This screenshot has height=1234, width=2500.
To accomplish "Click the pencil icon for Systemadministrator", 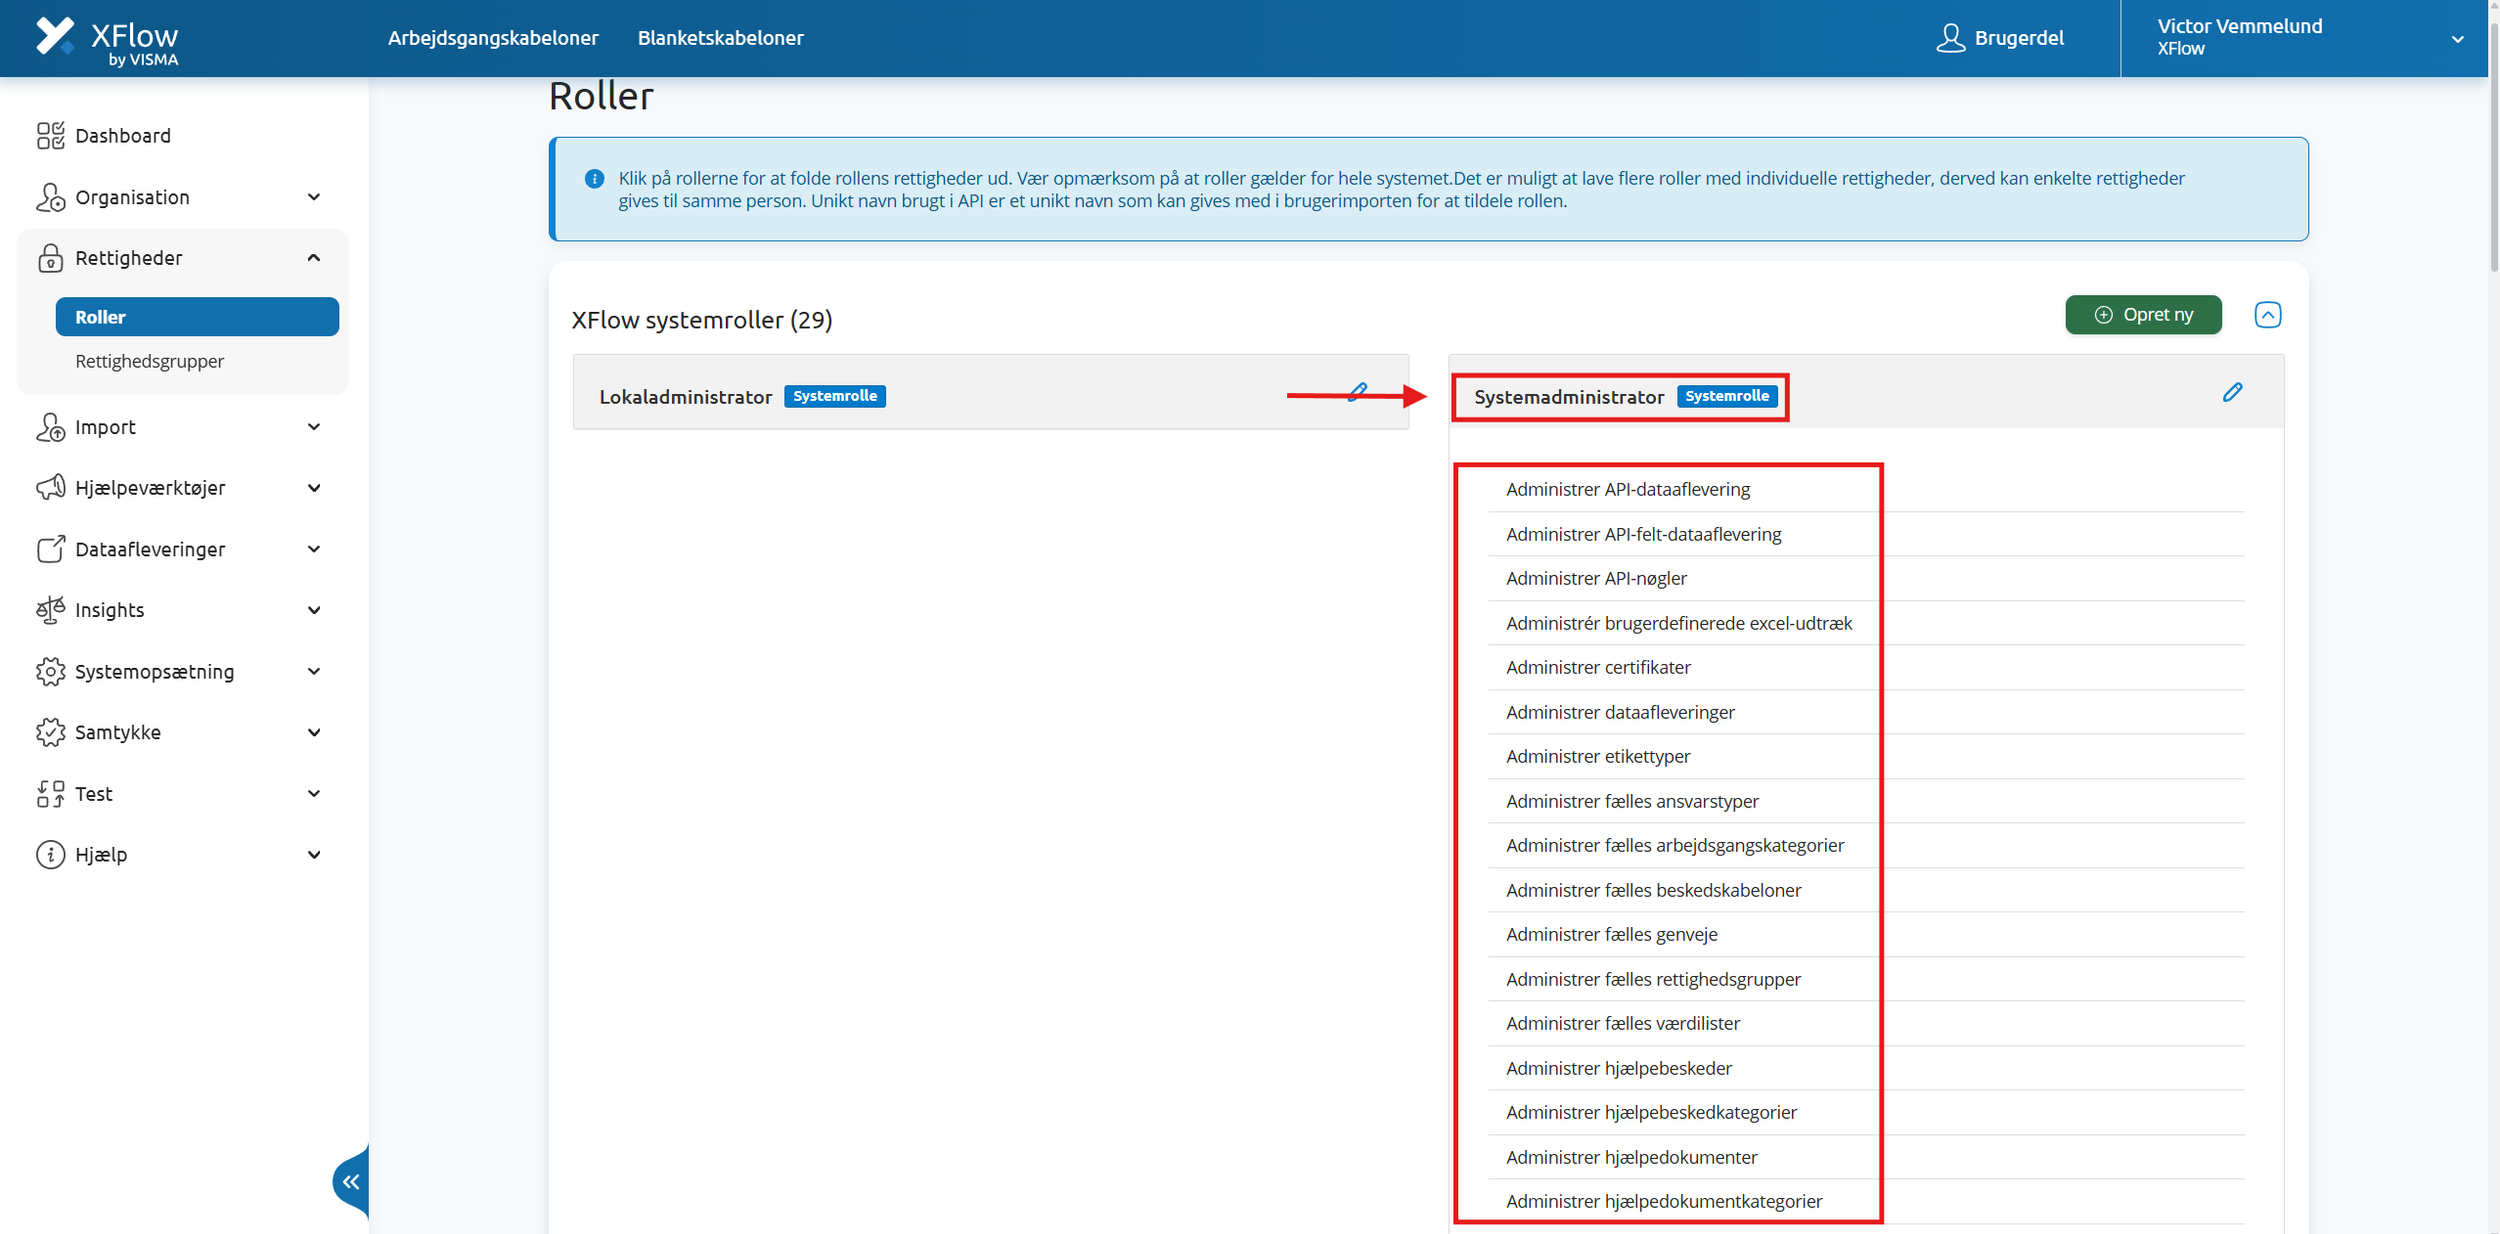I will point(2232,392).
